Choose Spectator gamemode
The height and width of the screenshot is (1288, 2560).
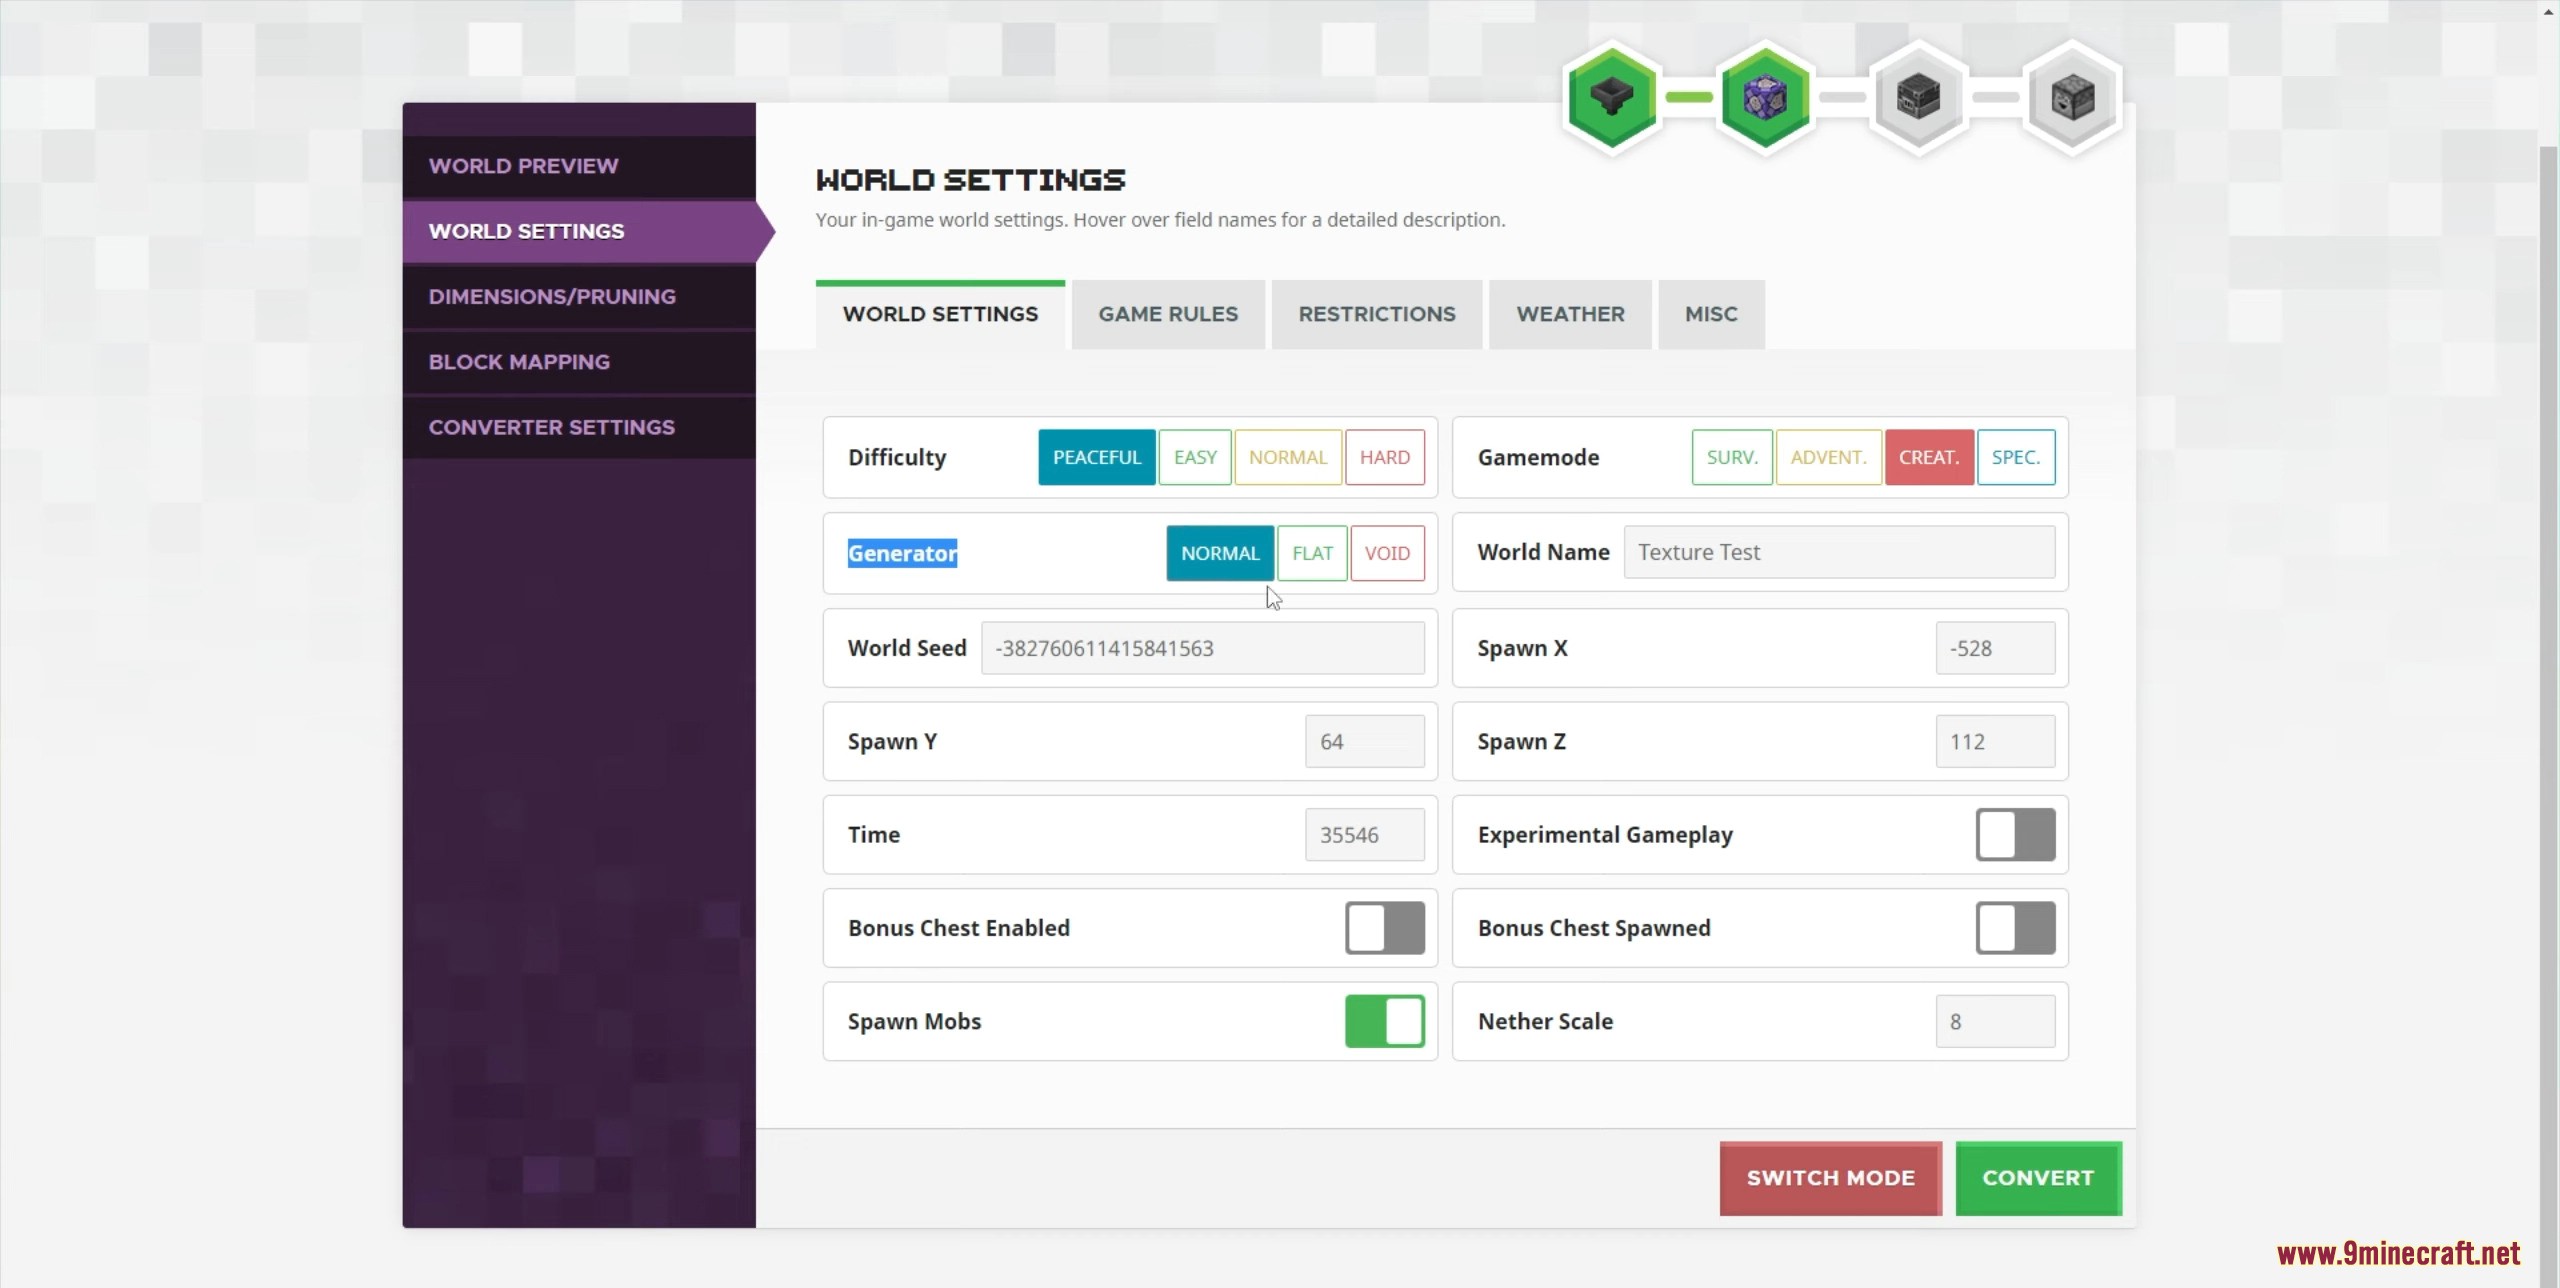point(2015,457)
